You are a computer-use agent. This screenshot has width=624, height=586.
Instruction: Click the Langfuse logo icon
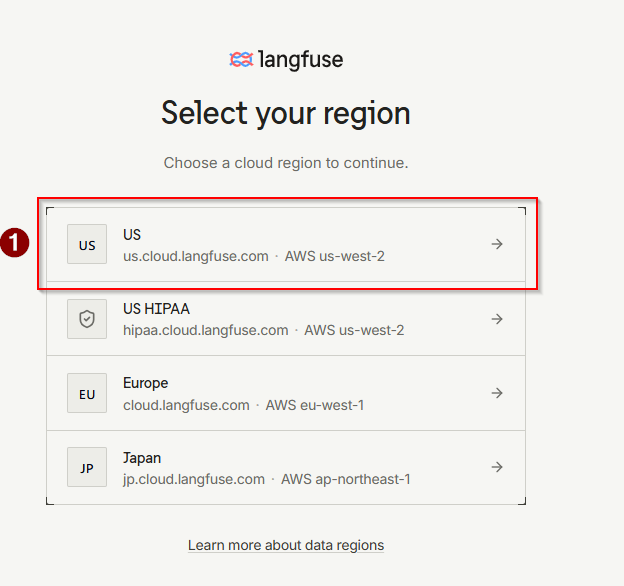pyautogui.click(x=241, y=60)
